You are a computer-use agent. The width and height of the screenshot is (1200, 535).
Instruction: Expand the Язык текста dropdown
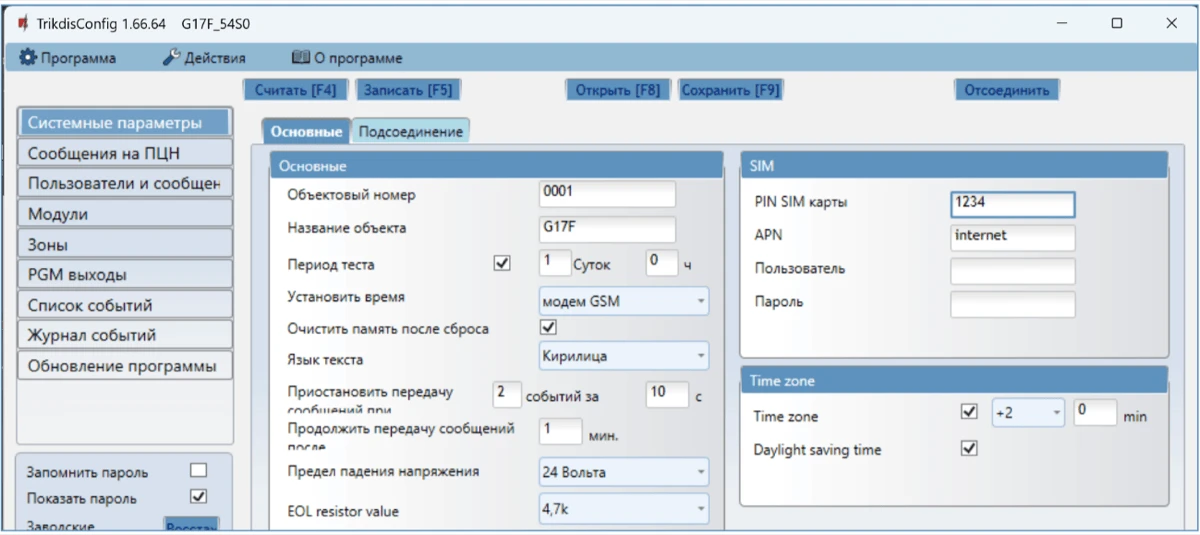[x=623, y=356]
